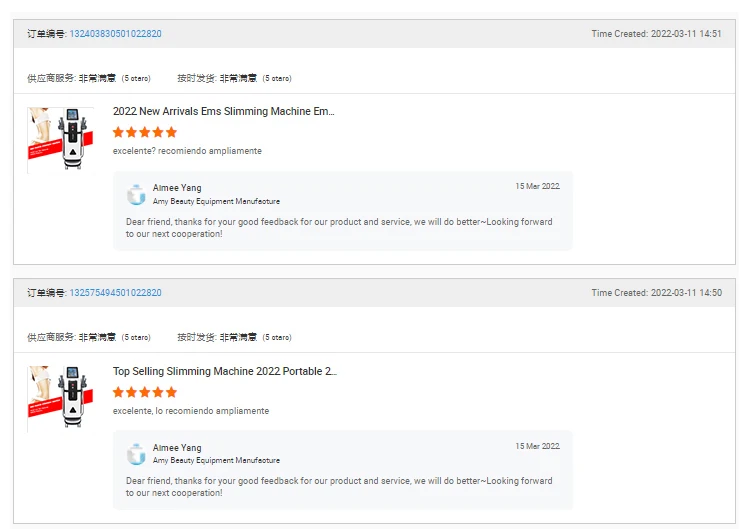Click the first seller reply message text
Image resolution: width=750 pixels, height=529 pixels.
(338, 228)
